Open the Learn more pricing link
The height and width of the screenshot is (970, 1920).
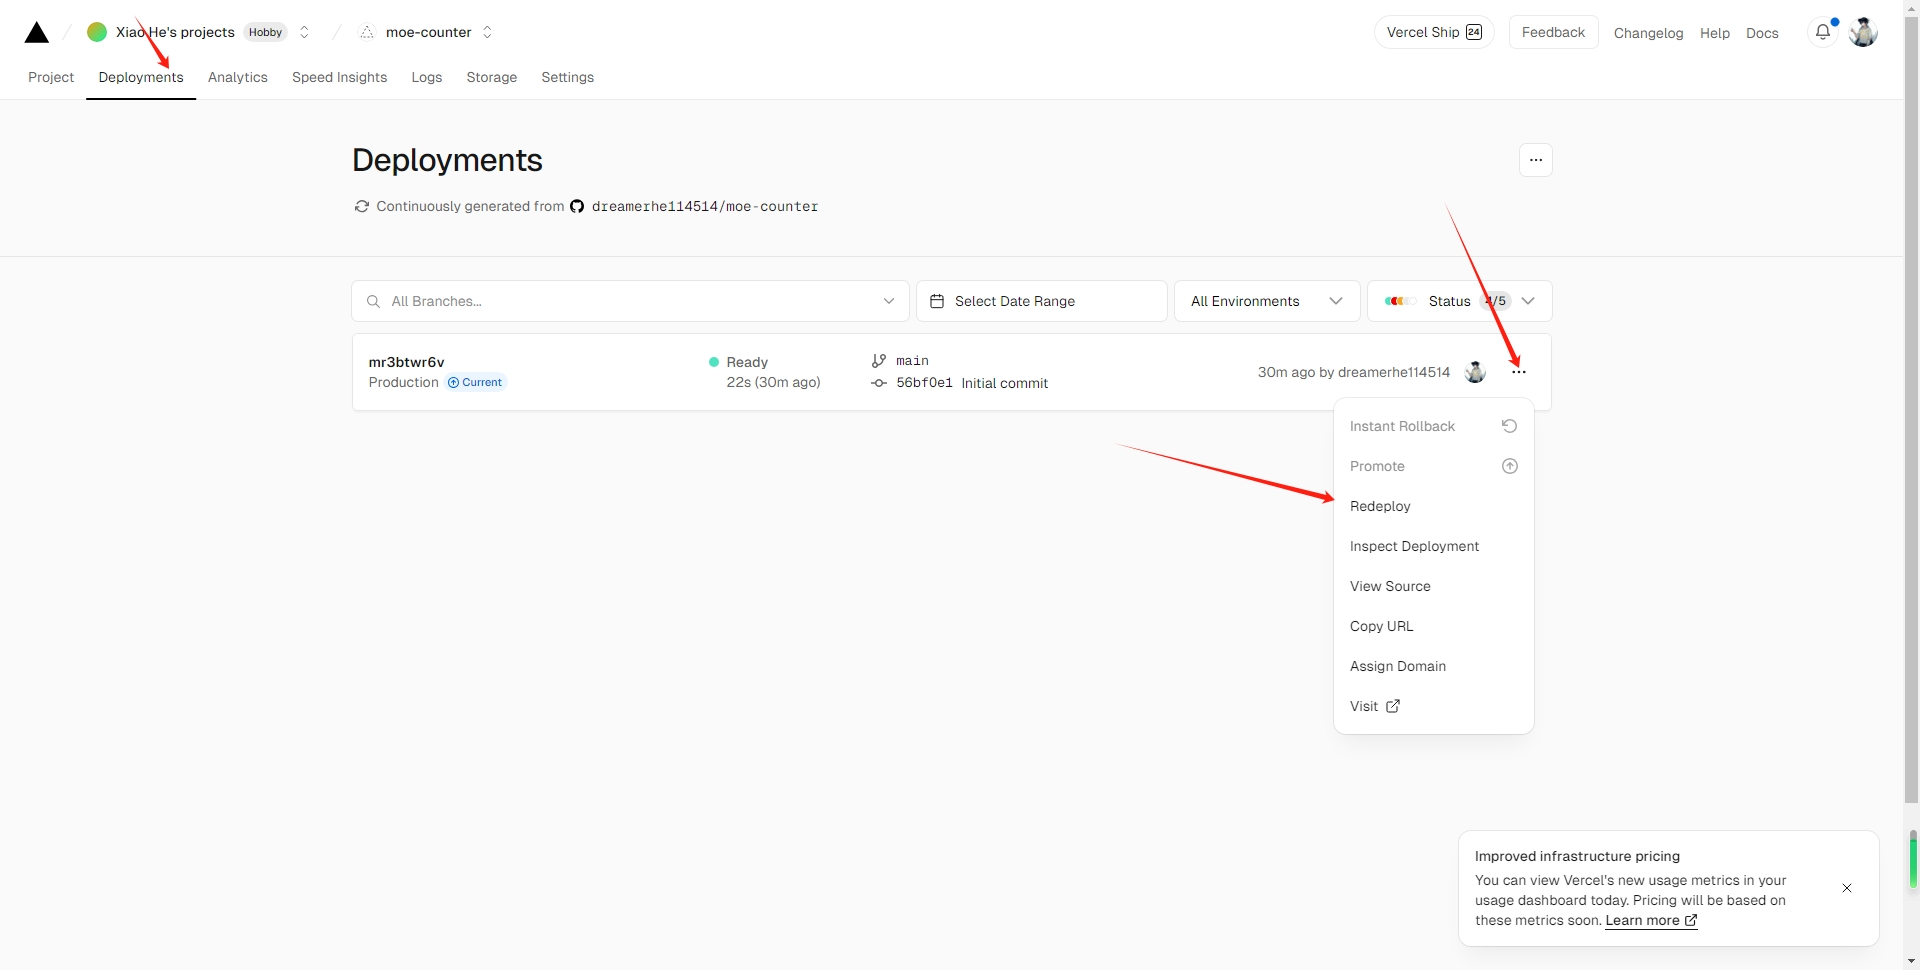(x=1651, y=921)
